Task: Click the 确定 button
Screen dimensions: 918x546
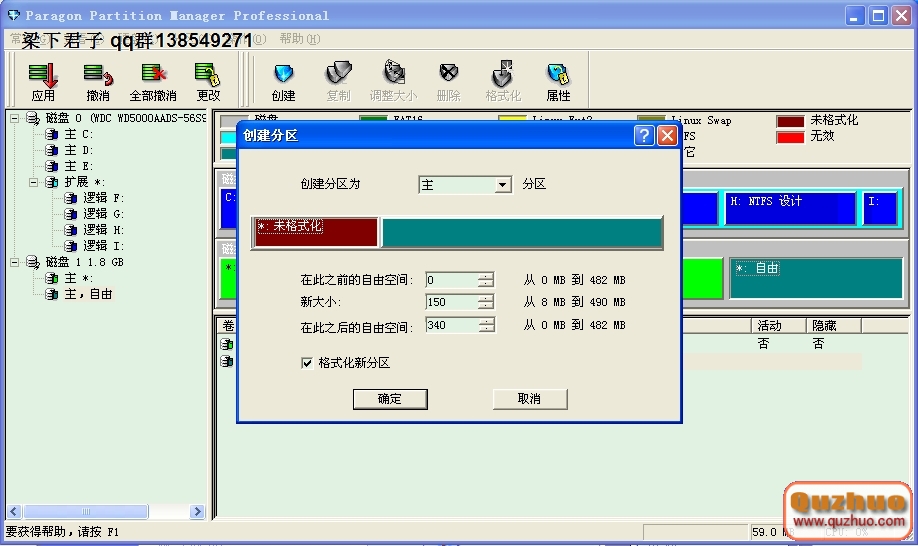Action: (390, 399)
